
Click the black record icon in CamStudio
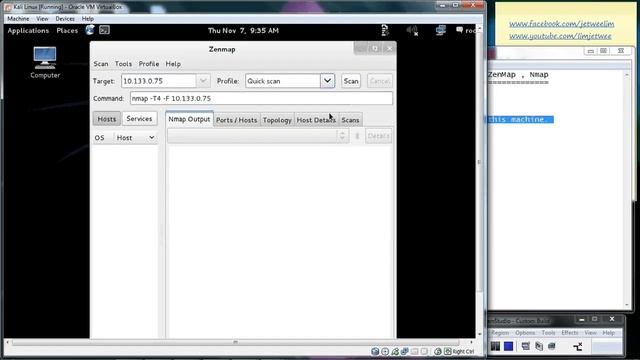pos(495,347)
